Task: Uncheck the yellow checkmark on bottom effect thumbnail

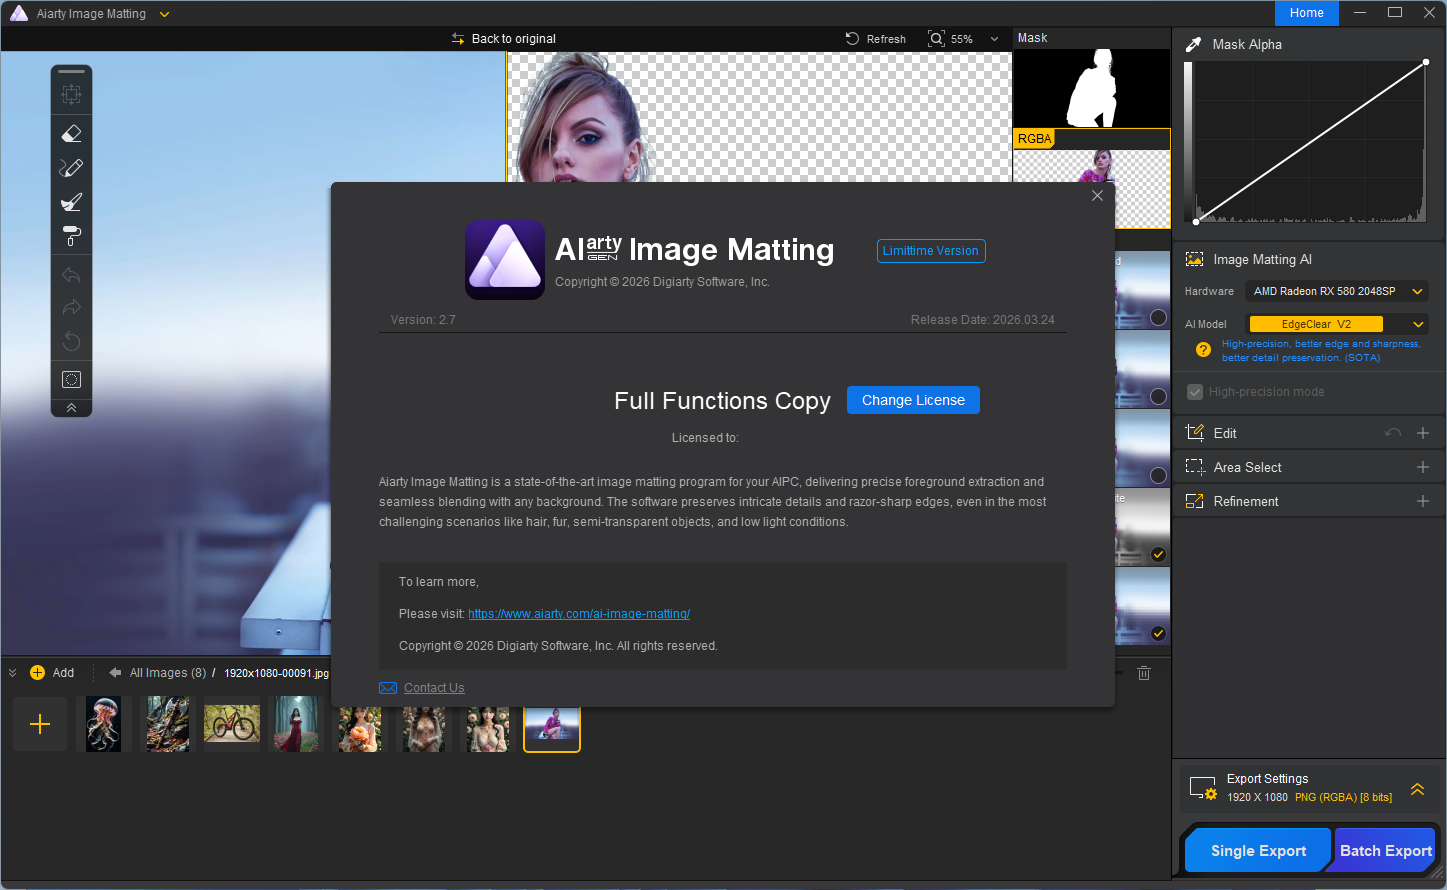Action: tap(1158, 633)
